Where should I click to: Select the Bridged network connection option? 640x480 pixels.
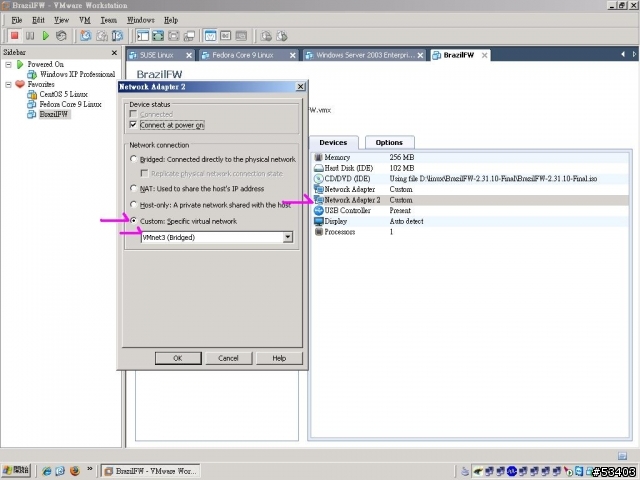134,159
